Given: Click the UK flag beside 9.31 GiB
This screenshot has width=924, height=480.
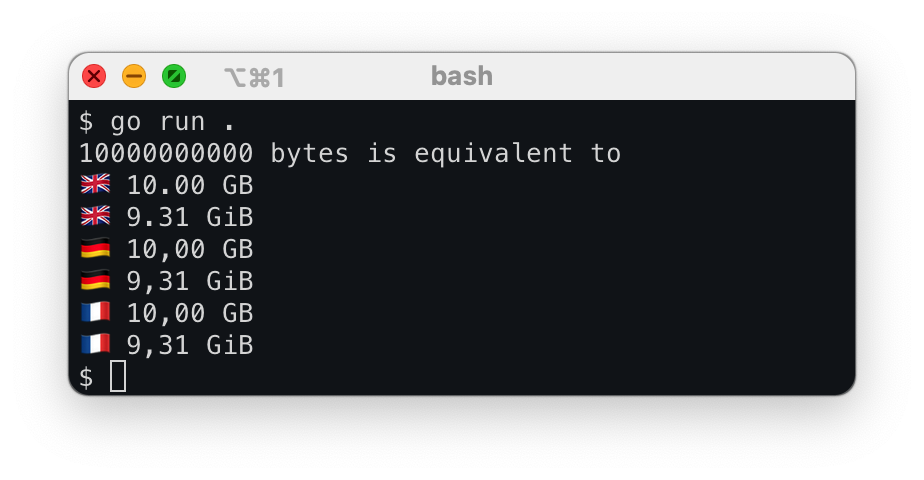Looking at the screenshot, I should click(95, 217).
